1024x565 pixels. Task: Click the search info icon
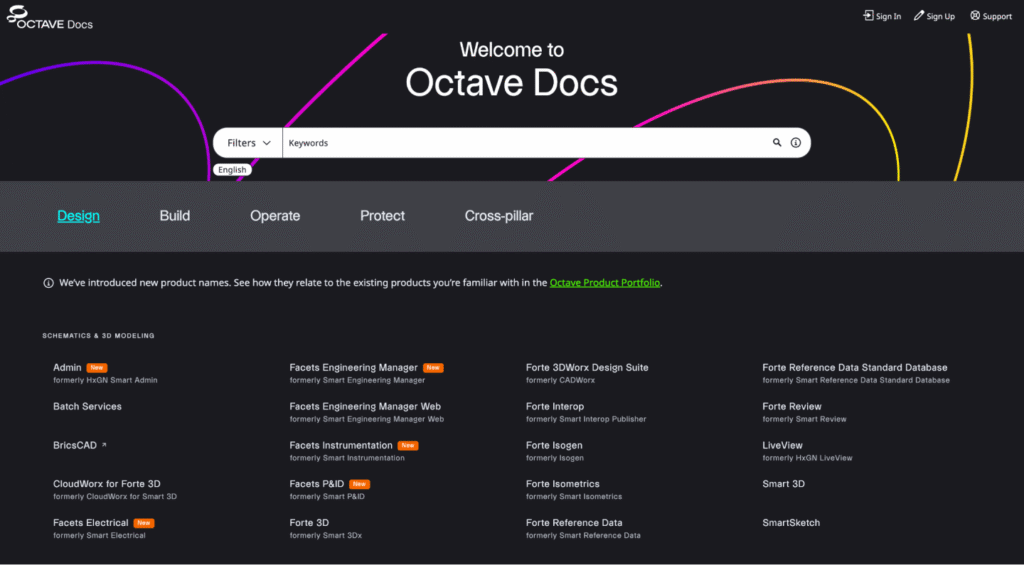coord(795,142)
